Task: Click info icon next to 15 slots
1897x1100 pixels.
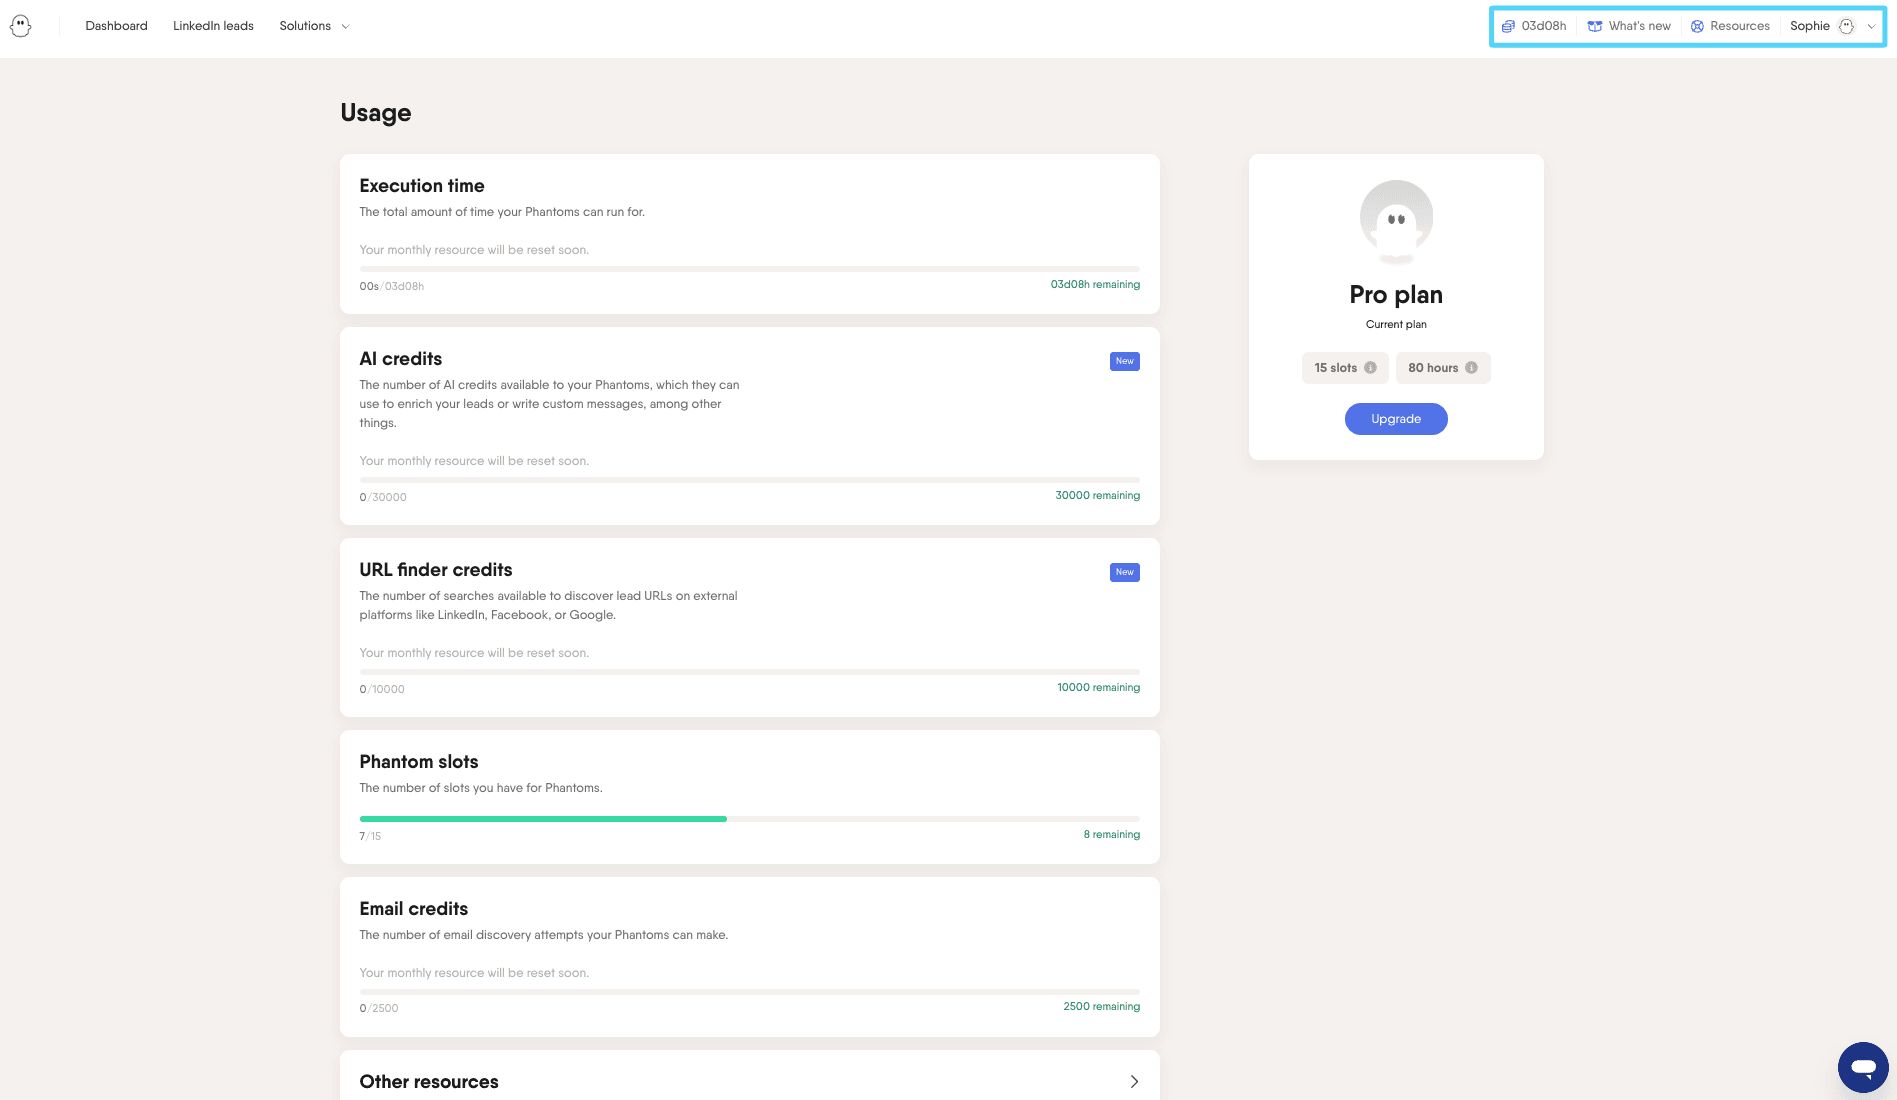Action: [x=1370, y=368]
